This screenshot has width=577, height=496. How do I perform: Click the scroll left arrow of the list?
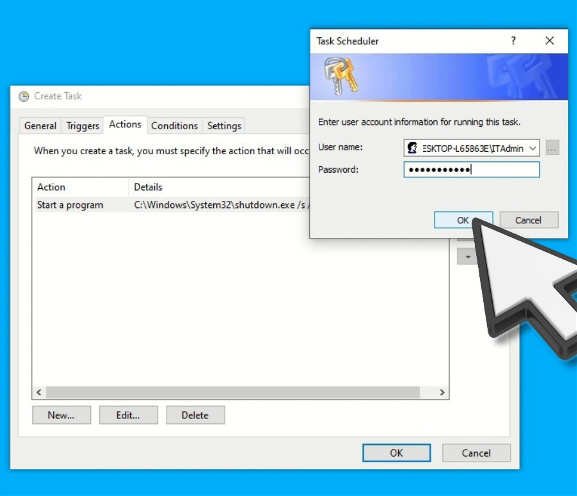pyautogui.click(x=39, y=392)
